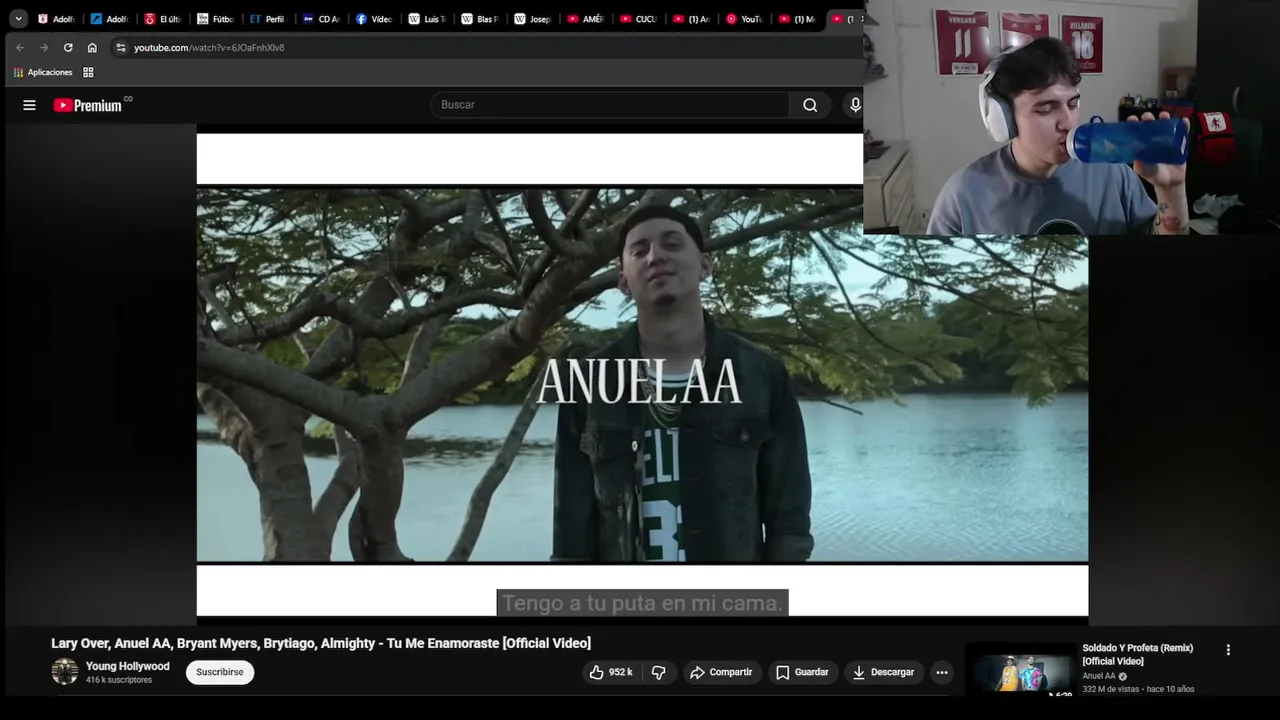Like the video with 952 k likes
Image resolution: width=1280 pixels, height=720 pixels.
pyautogui.click(x=611, y=672)
